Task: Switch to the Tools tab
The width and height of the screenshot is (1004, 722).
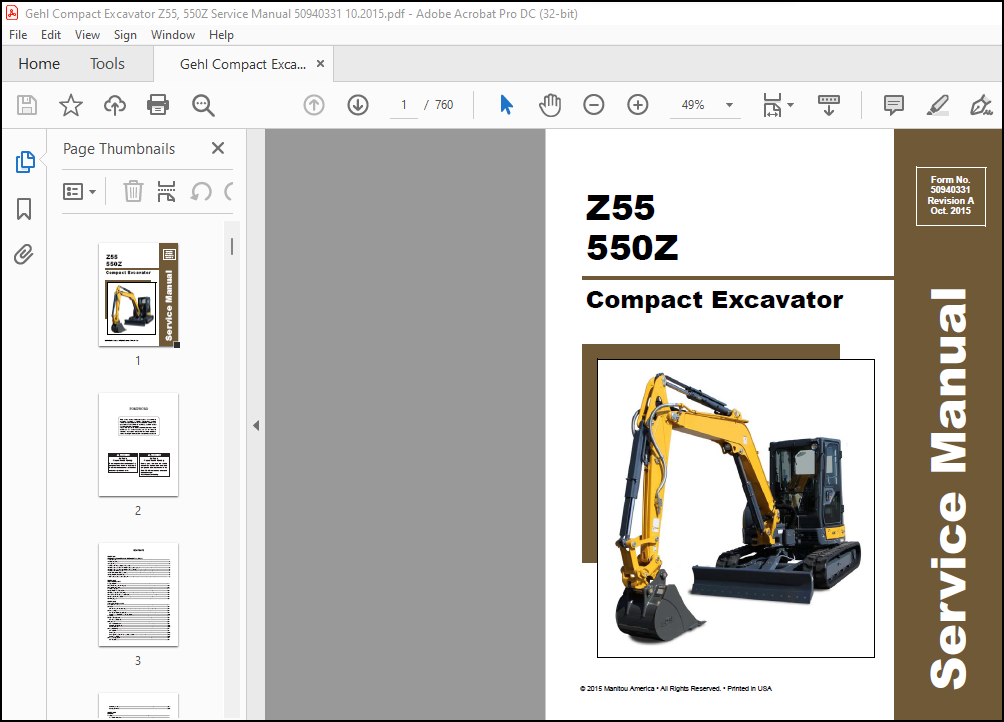Action: coord(107,64)
